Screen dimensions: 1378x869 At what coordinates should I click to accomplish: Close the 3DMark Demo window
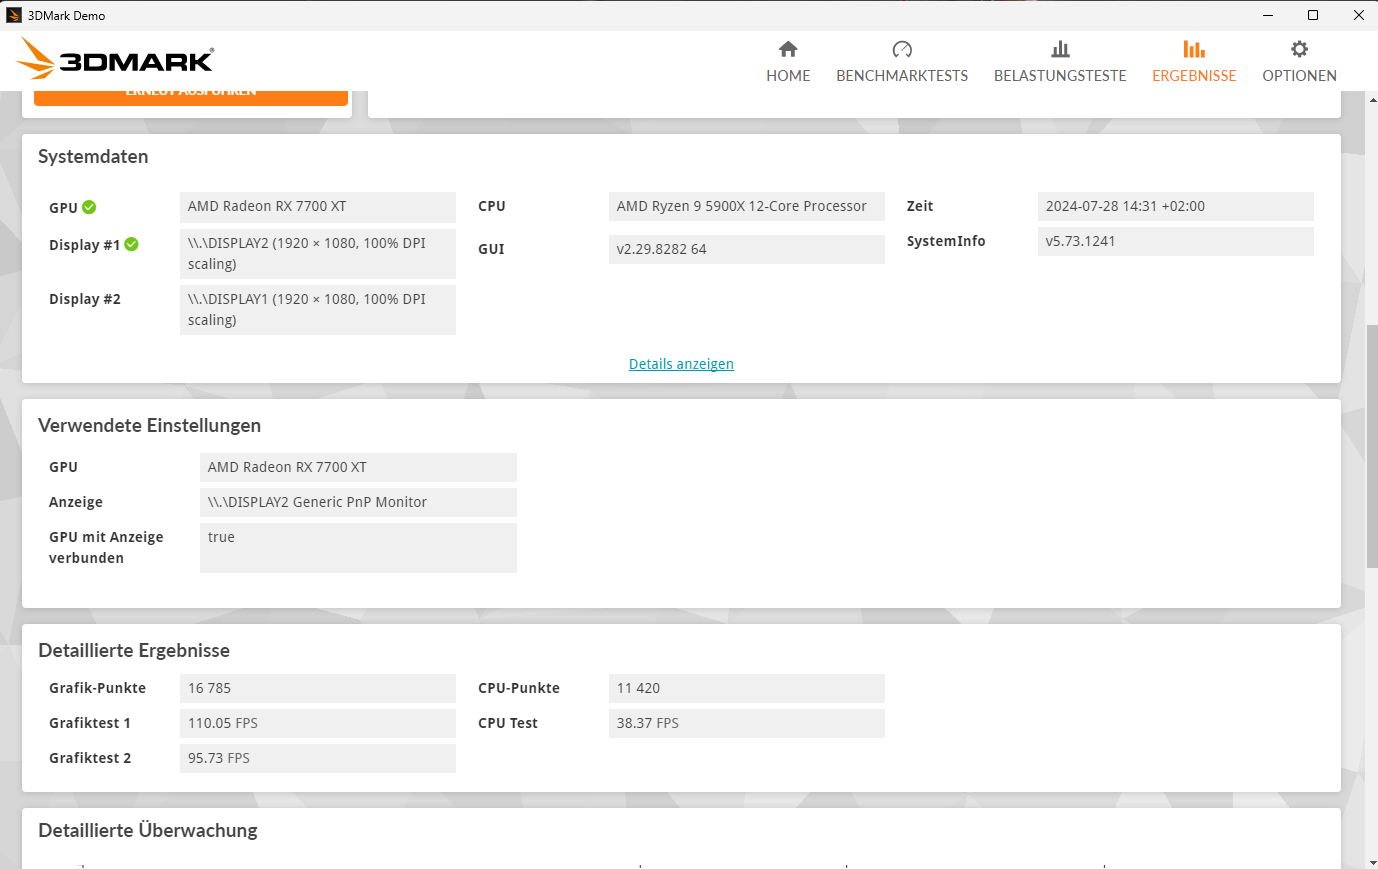pyautogui.click(x=1358, y=15)
